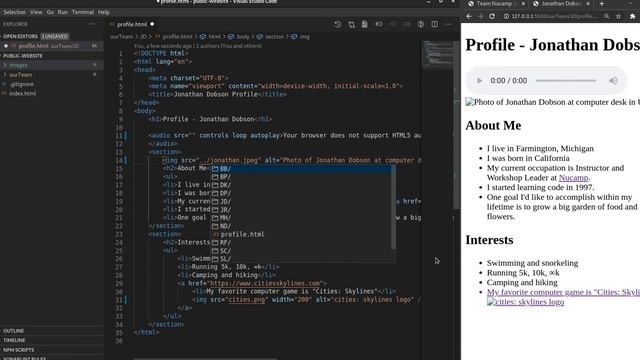Click autocomplete list scrollbar
This screenshot has height=360, width=640.
pyautogui.click(x=393, y=207)
